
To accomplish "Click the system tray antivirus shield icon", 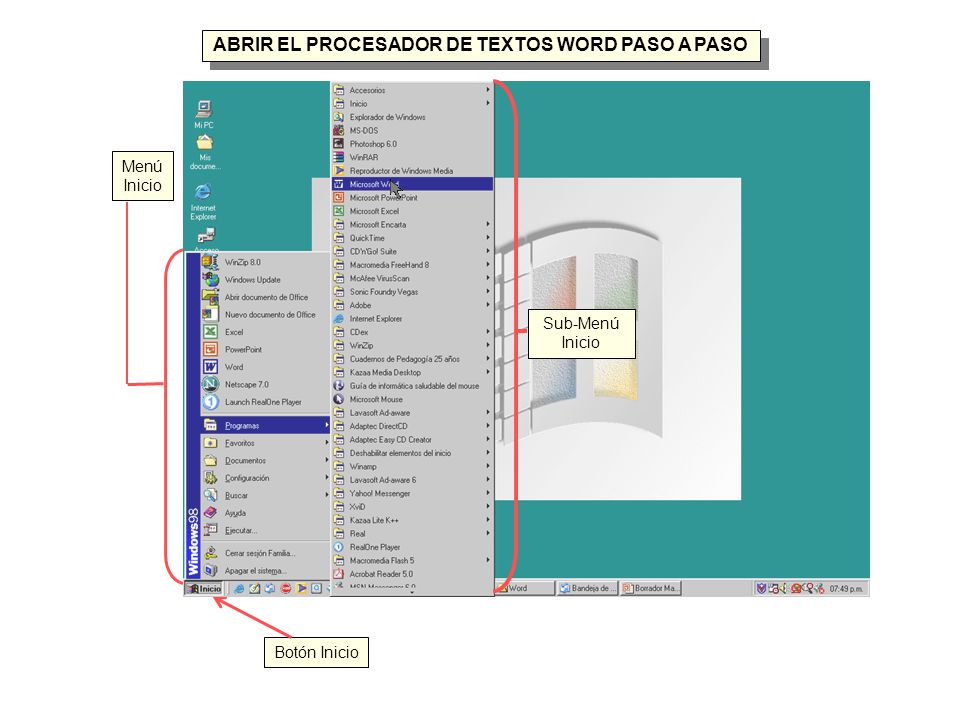I will click(x=761, y=588).
